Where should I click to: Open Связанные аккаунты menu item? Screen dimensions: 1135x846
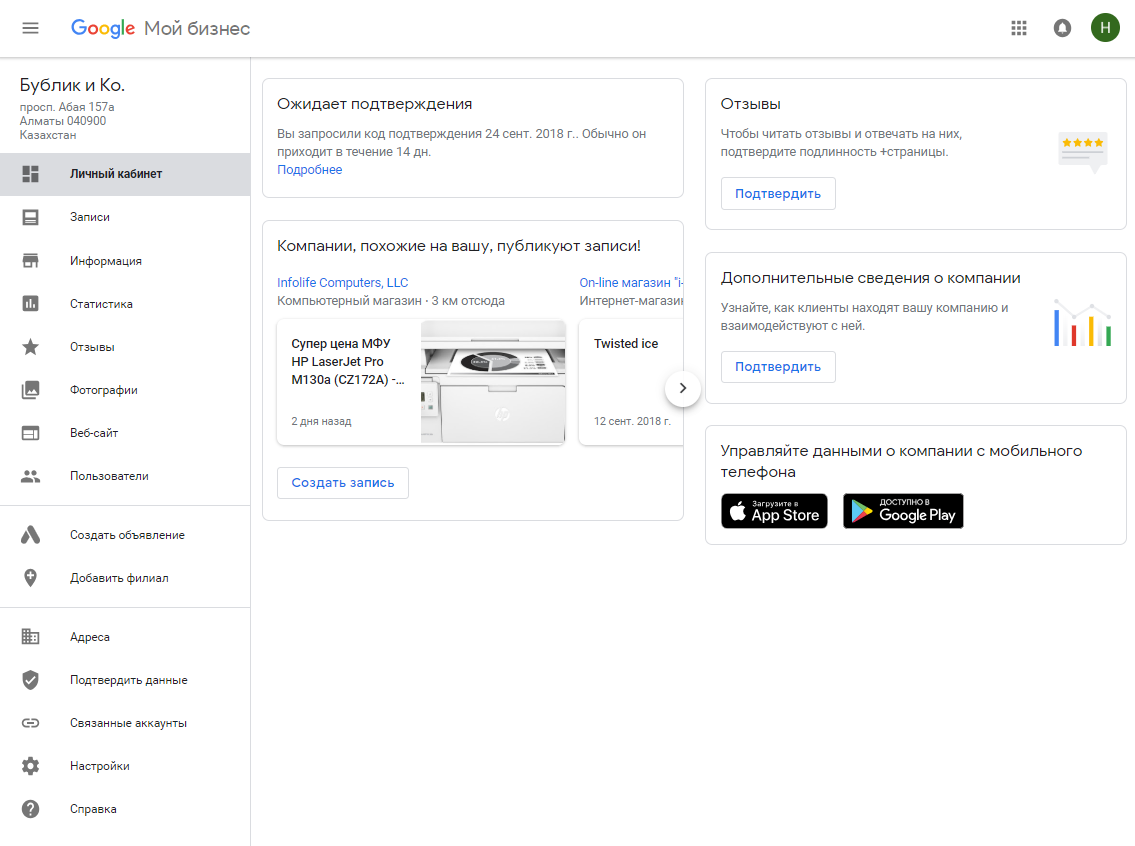pyautogui.click(x=128, y=723)
